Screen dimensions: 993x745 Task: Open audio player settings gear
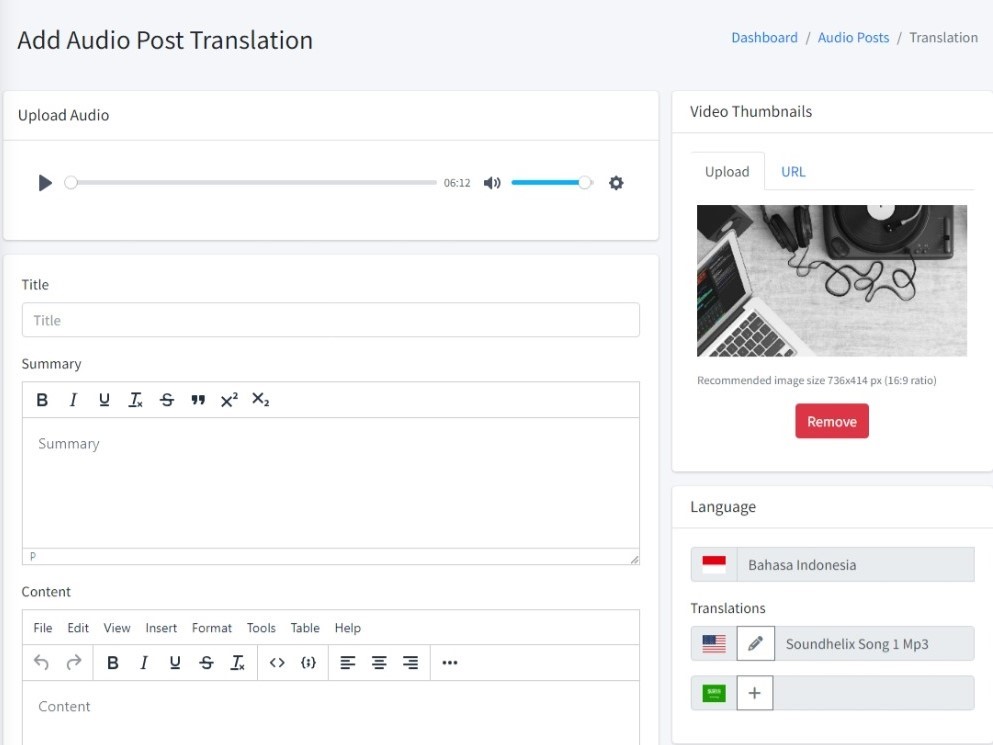coord(616,183)
